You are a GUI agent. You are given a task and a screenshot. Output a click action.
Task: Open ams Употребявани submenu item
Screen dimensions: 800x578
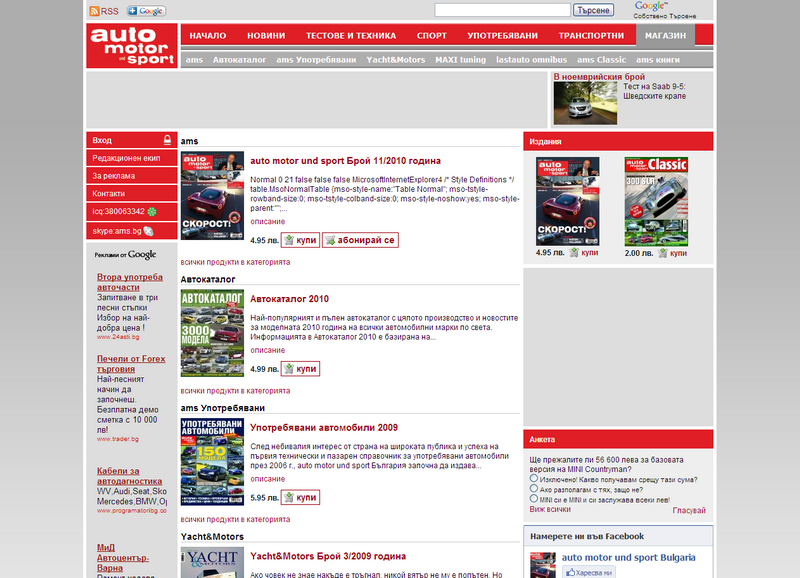[316, 60]
